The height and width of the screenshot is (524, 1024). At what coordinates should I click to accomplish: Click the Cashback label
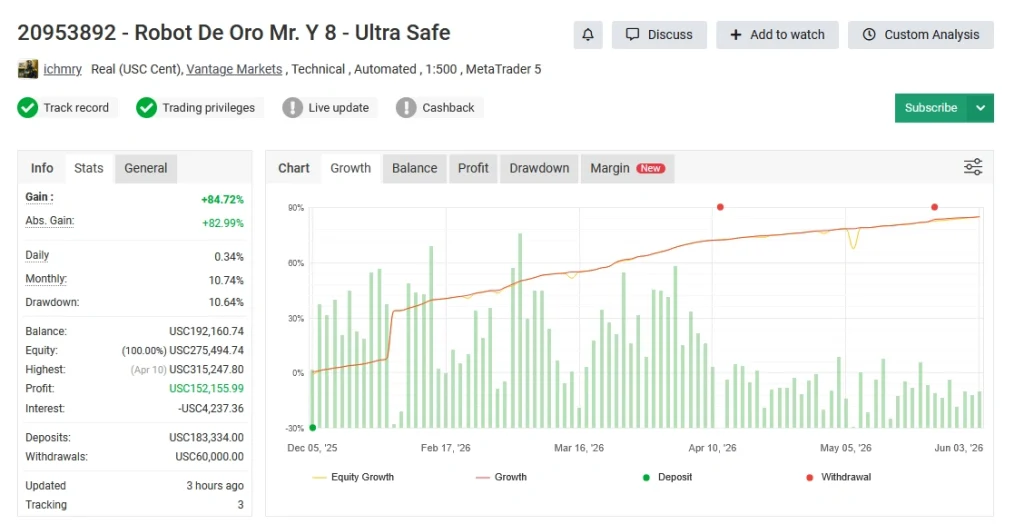click(448, 108)
